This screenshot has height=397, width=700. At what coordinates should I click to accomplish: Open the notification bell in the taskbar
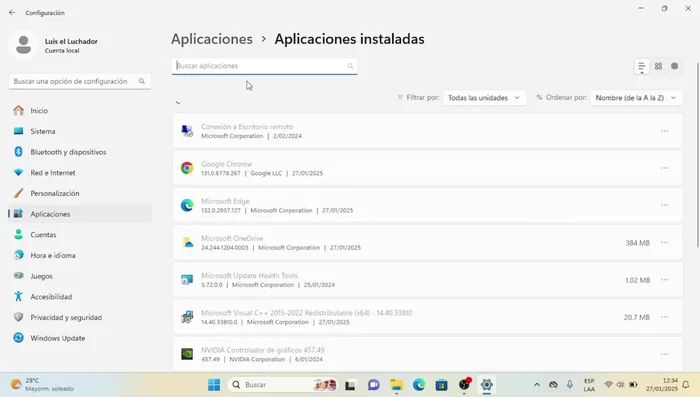[686, 384]
